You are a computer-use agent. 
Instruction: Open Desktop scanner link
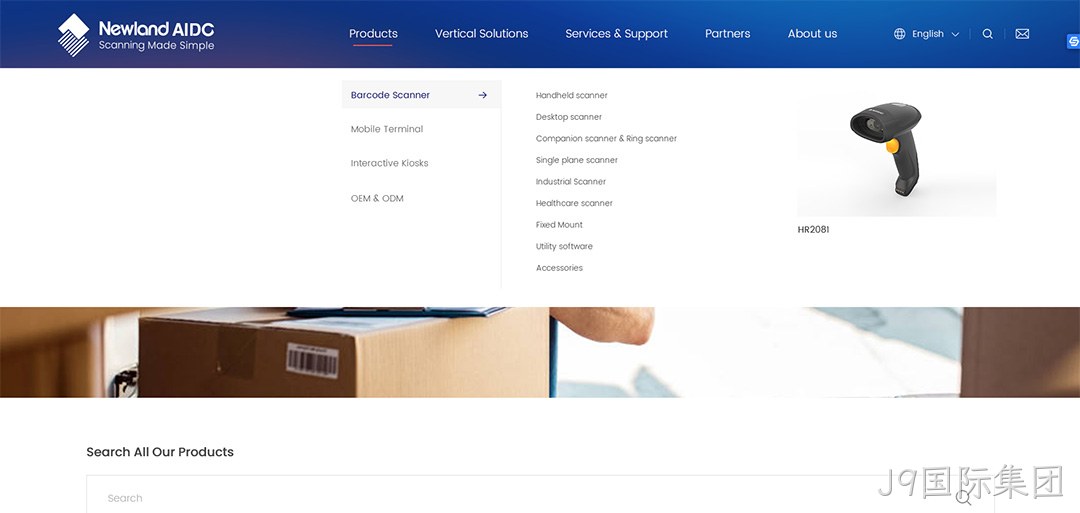pyautogui.click(x=569, y=117)
